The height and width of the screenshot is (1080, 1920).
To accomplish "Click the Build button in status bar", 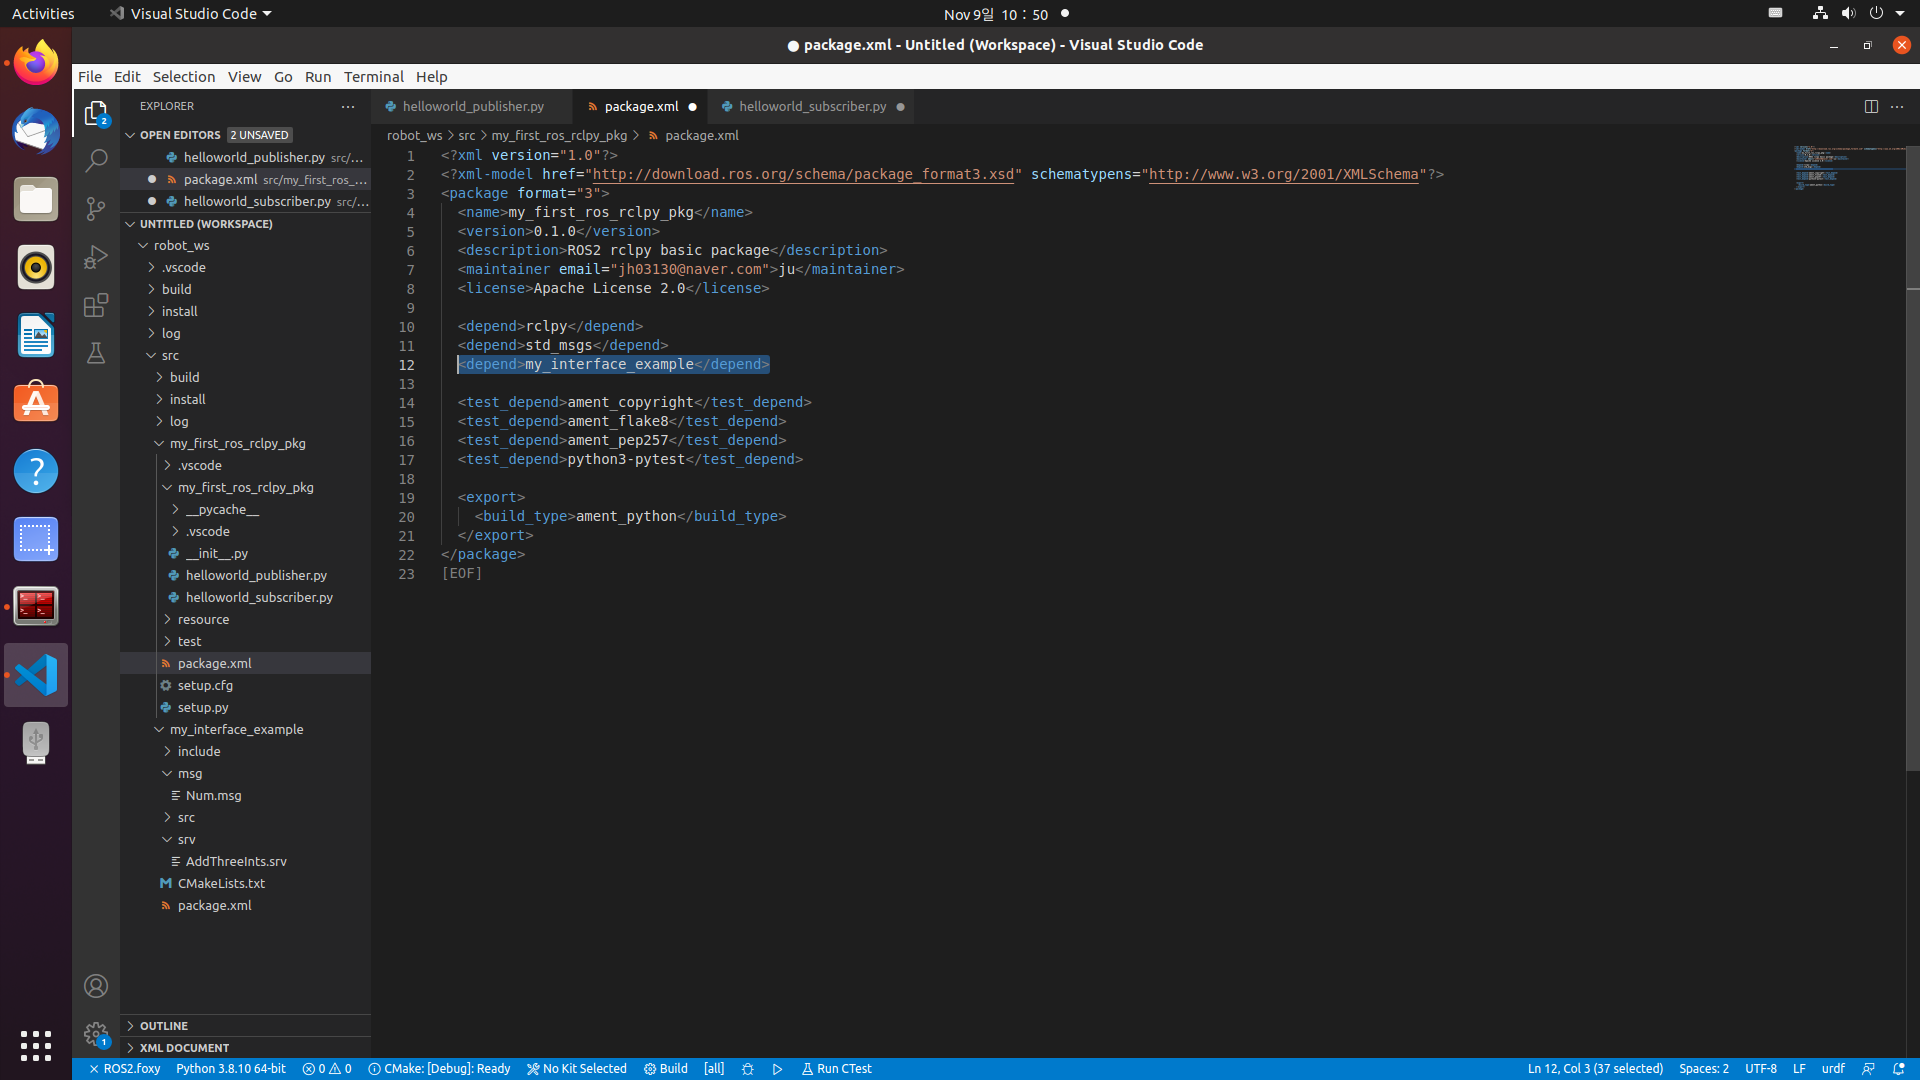I will pos(666,1069).
